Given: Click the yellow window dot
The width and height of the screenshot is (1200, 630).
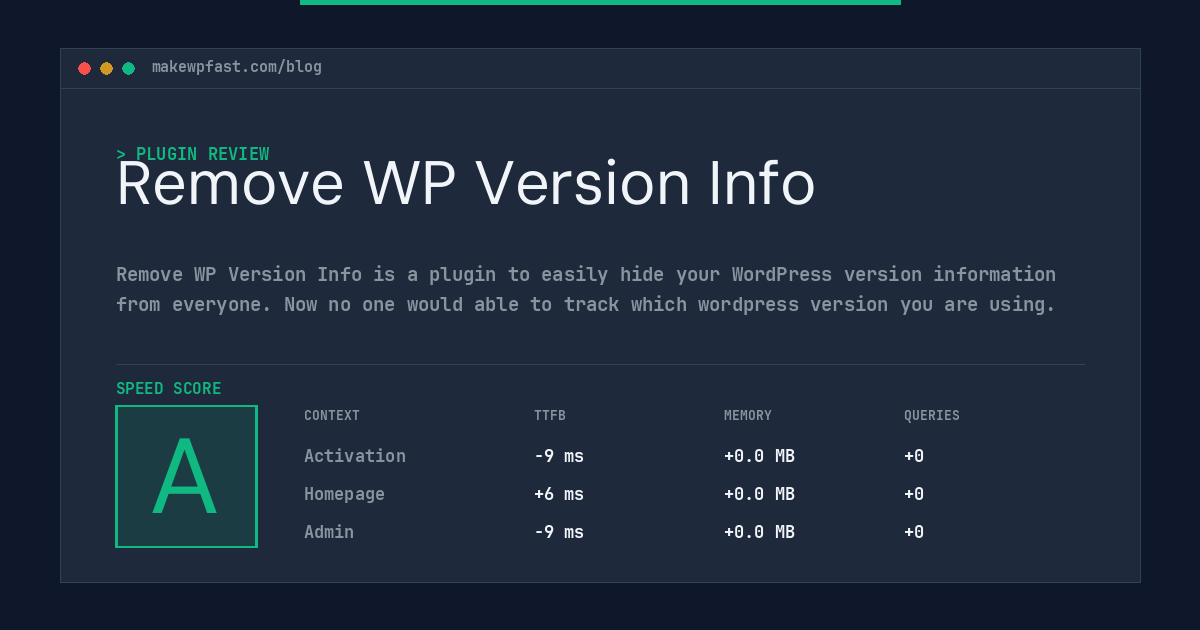Looking at the screenshot, I should (106, 68).
